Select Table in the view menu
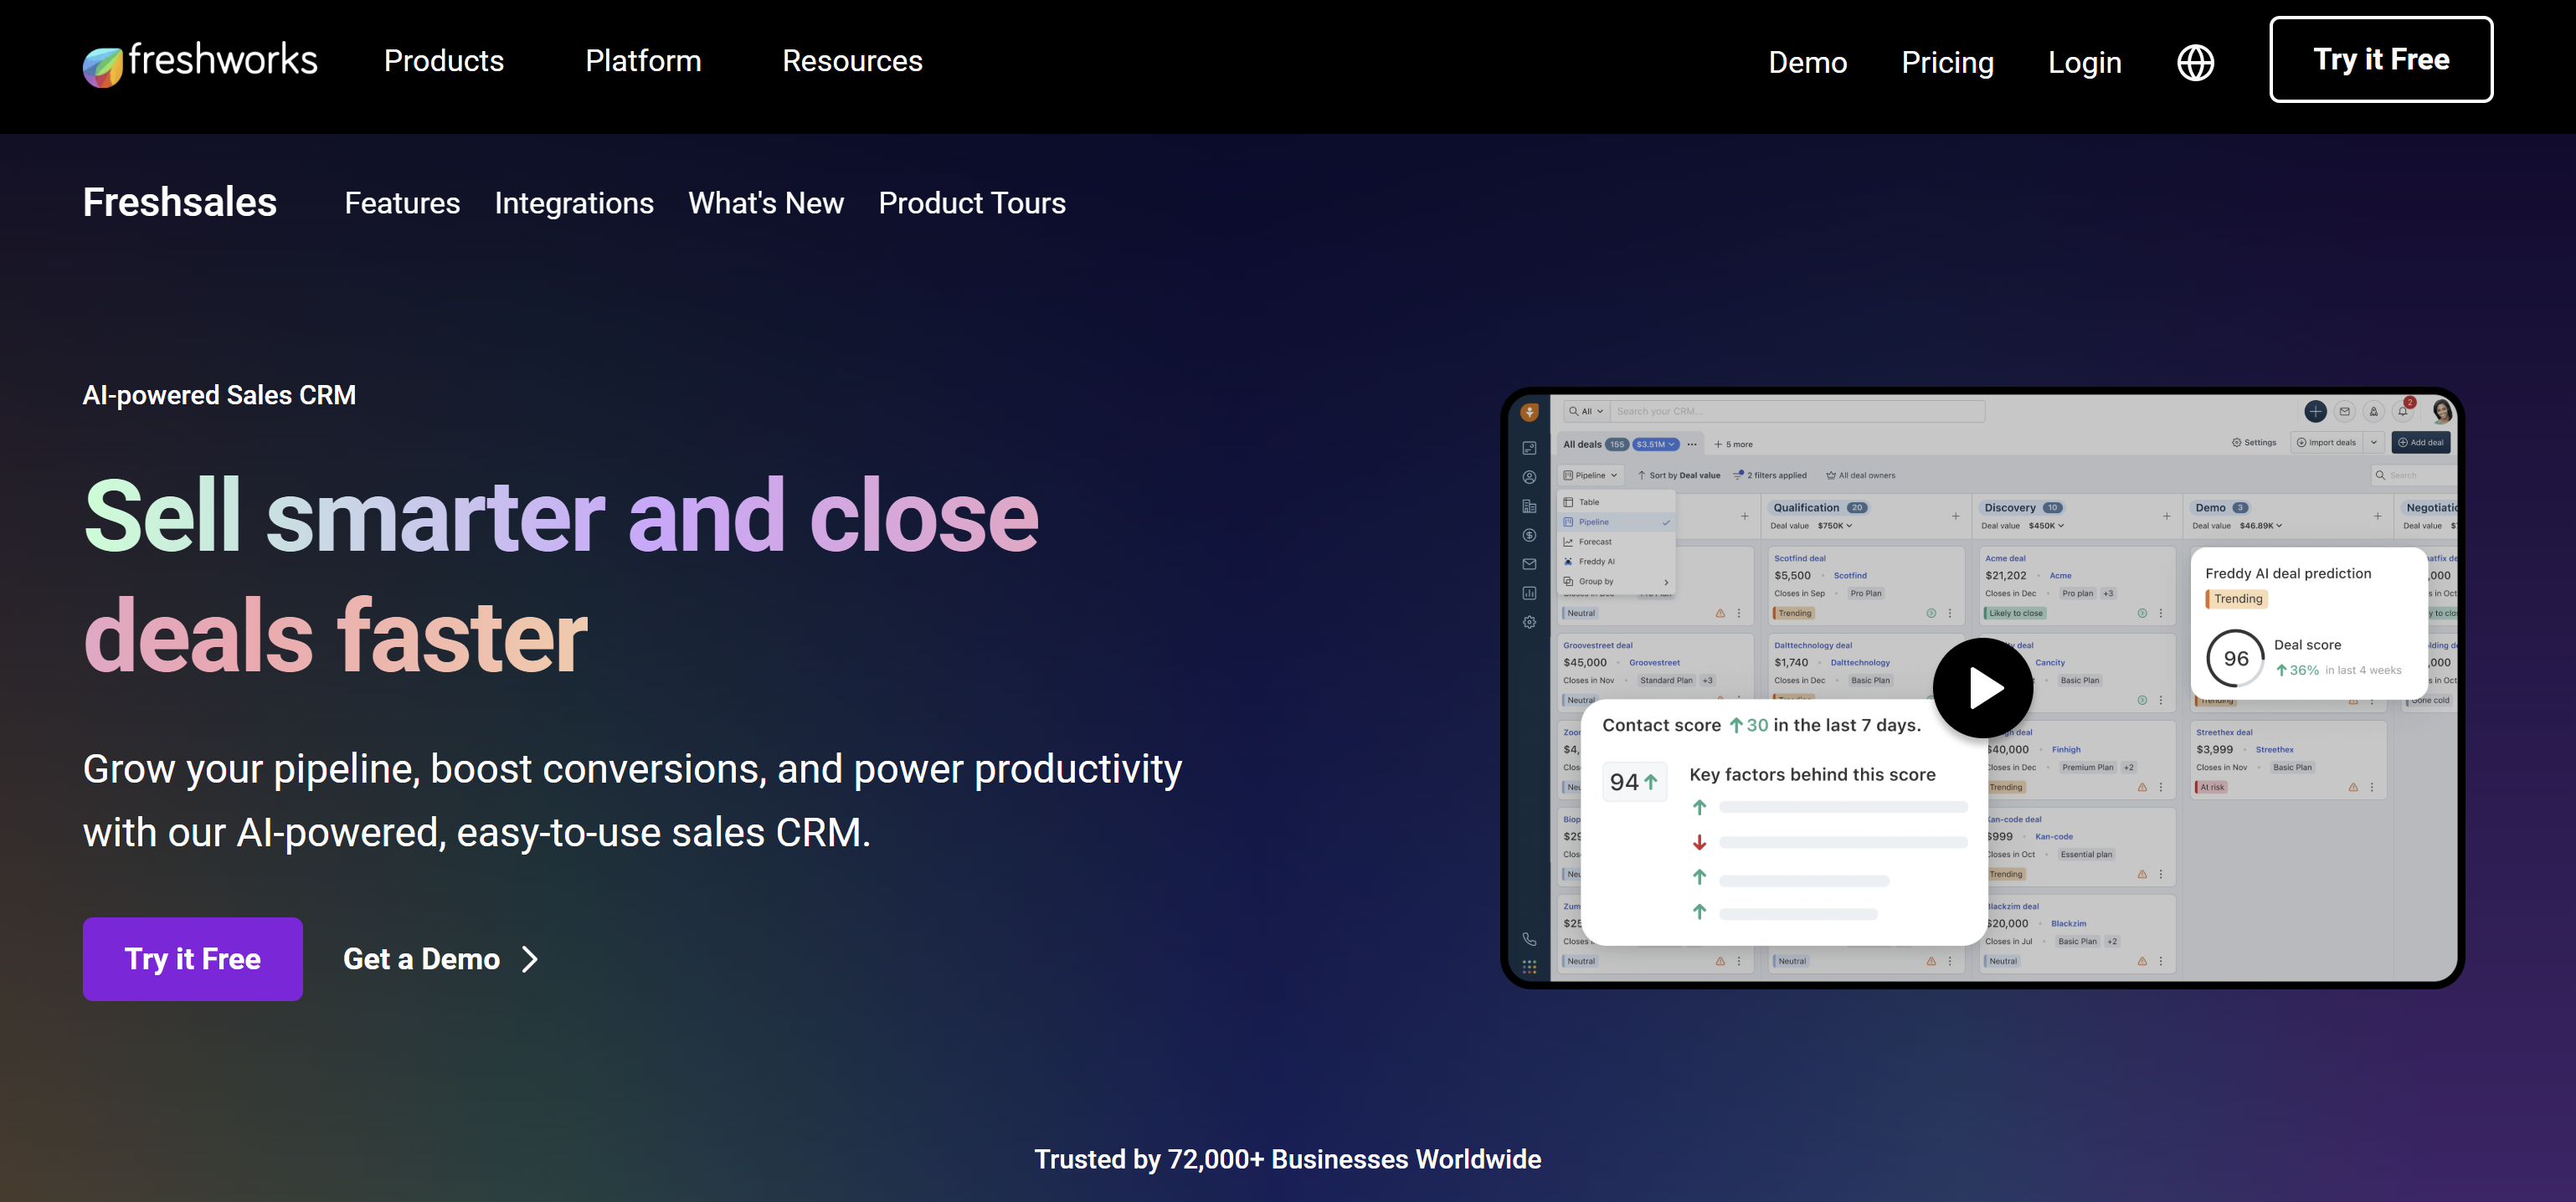2576x1202 pixels. point(1617,502)
